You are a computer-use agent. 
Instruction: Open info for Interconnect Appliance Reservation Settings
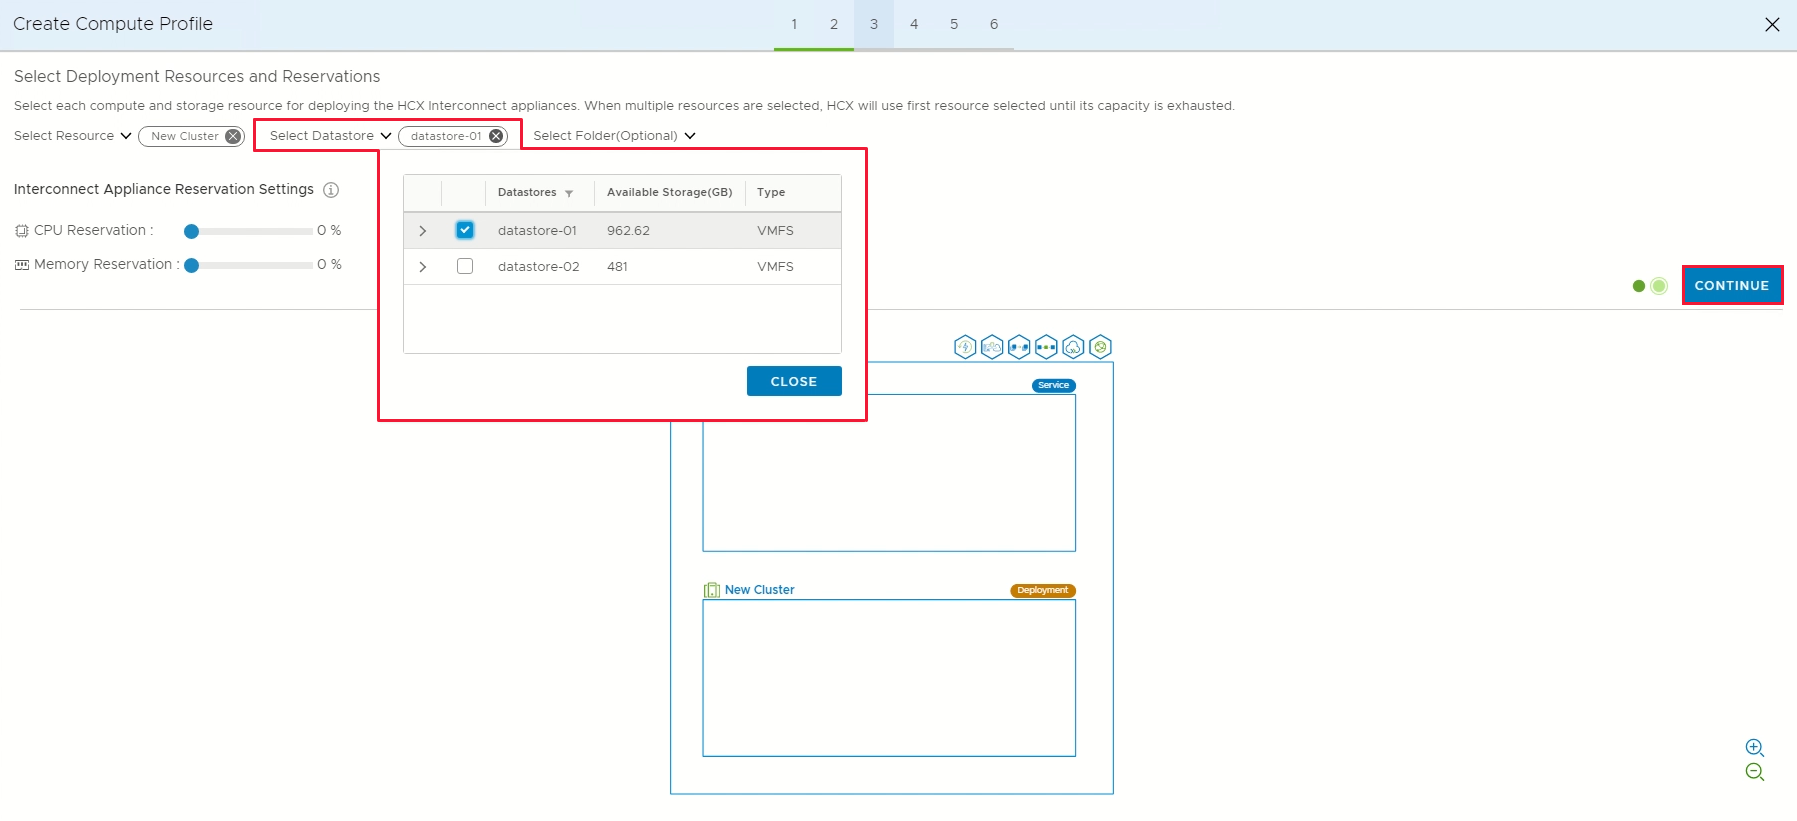(x=331, y=190)
